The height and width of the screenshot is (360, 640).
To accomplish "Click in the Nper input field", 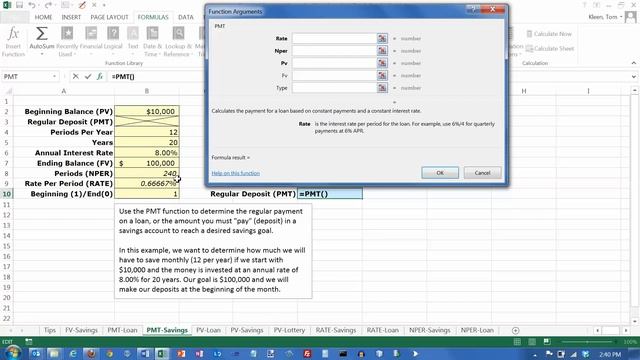I will pyautogui.click(x=334, y=51).
